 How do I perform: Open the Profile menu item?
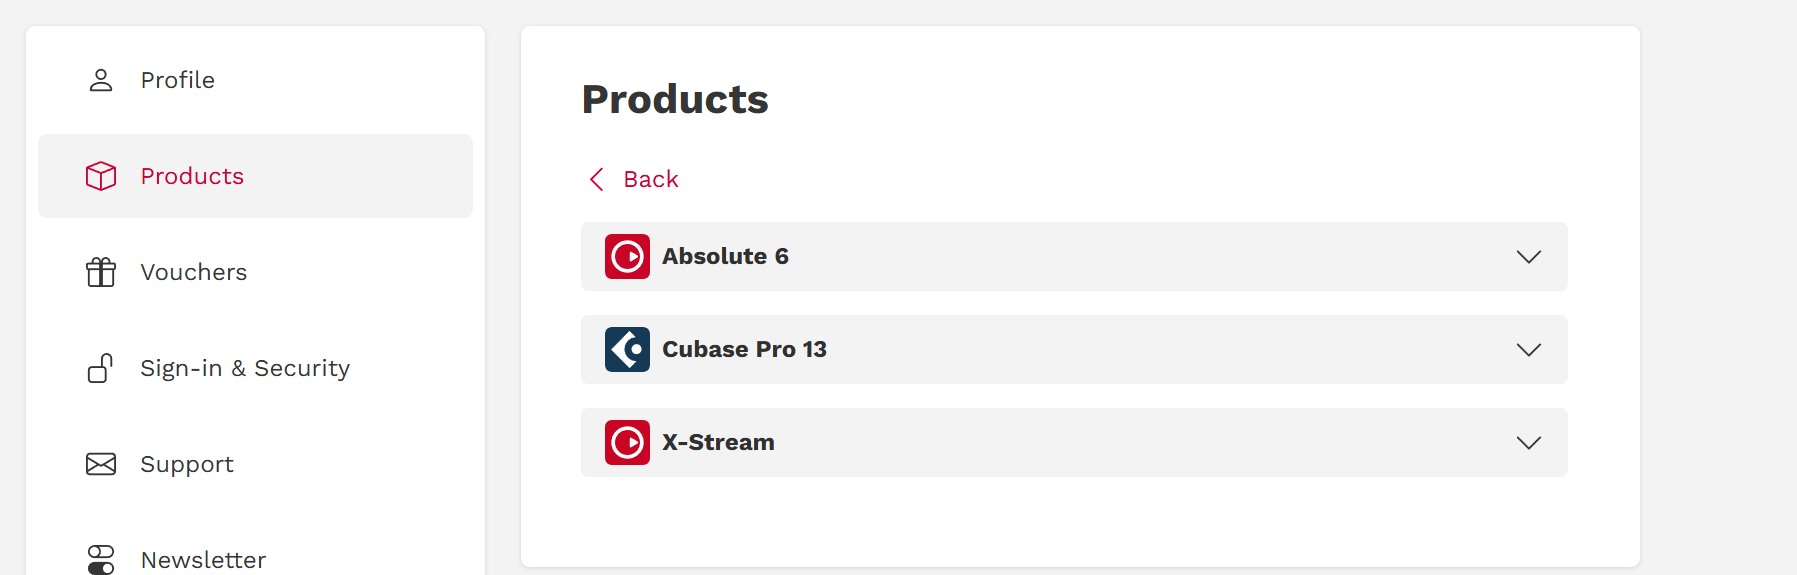178,80
